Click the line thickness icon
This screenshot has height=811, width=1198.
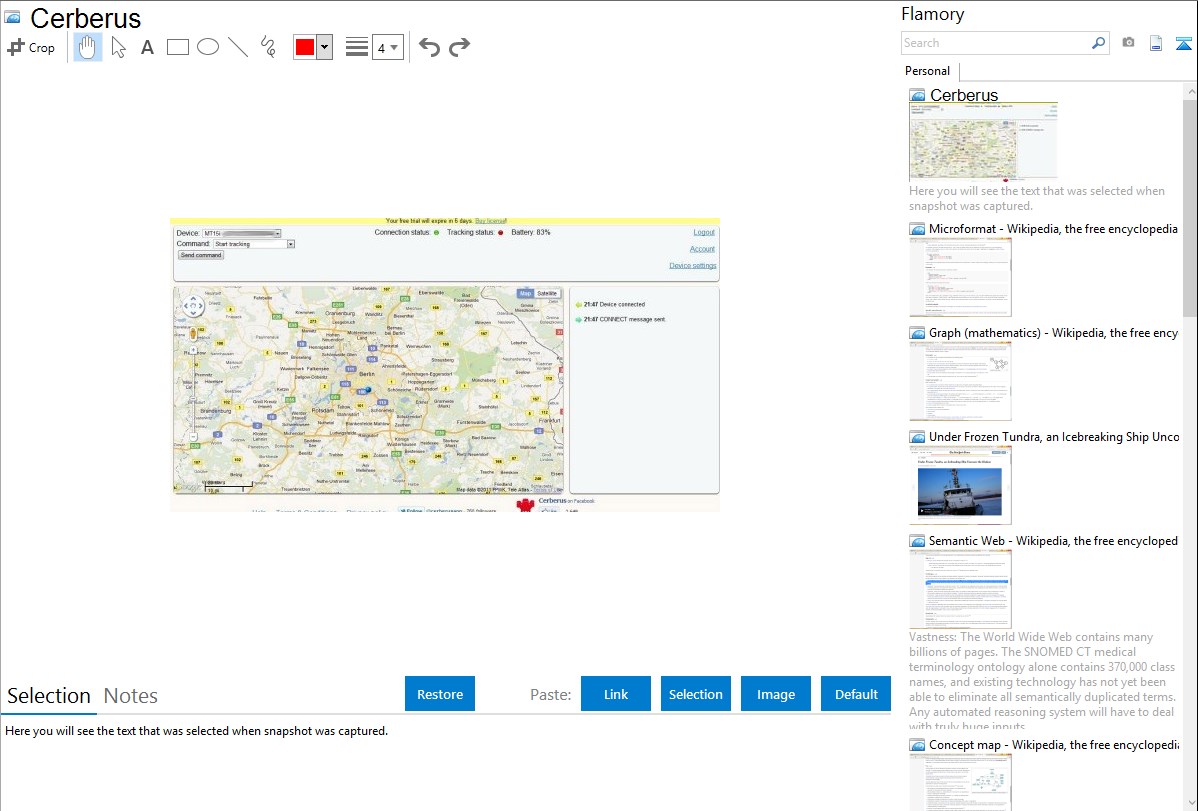(357, 47)
